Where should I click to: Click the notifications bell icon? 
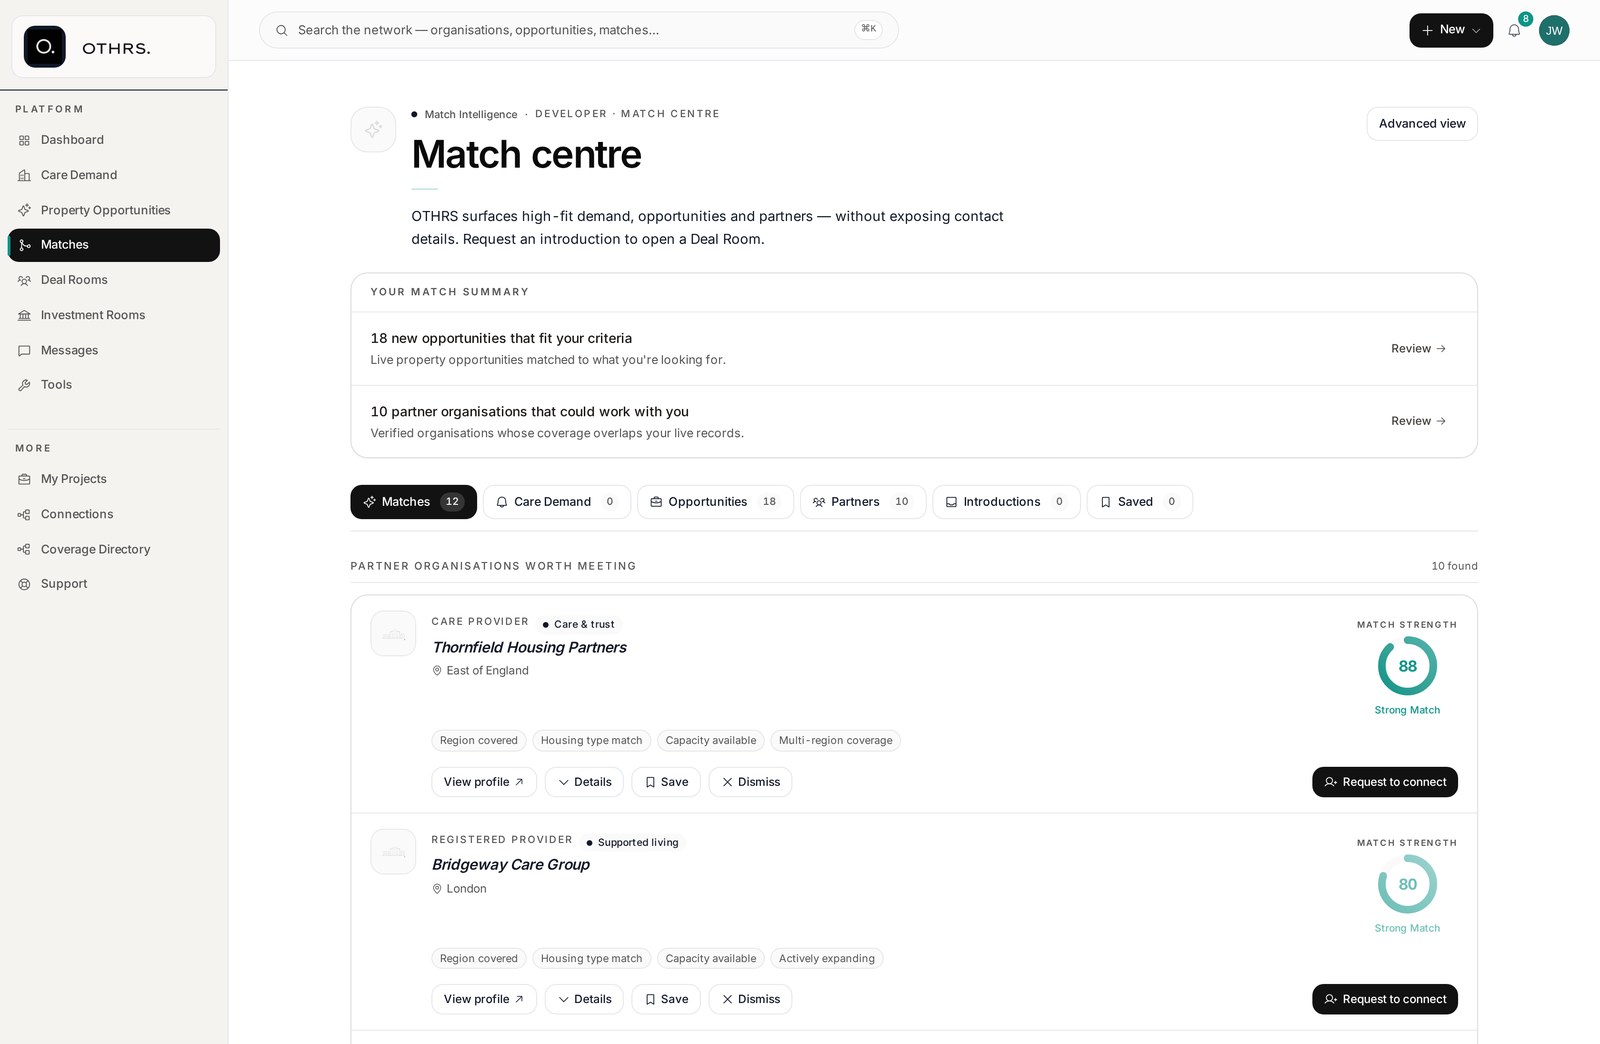tap(1514, 30)
